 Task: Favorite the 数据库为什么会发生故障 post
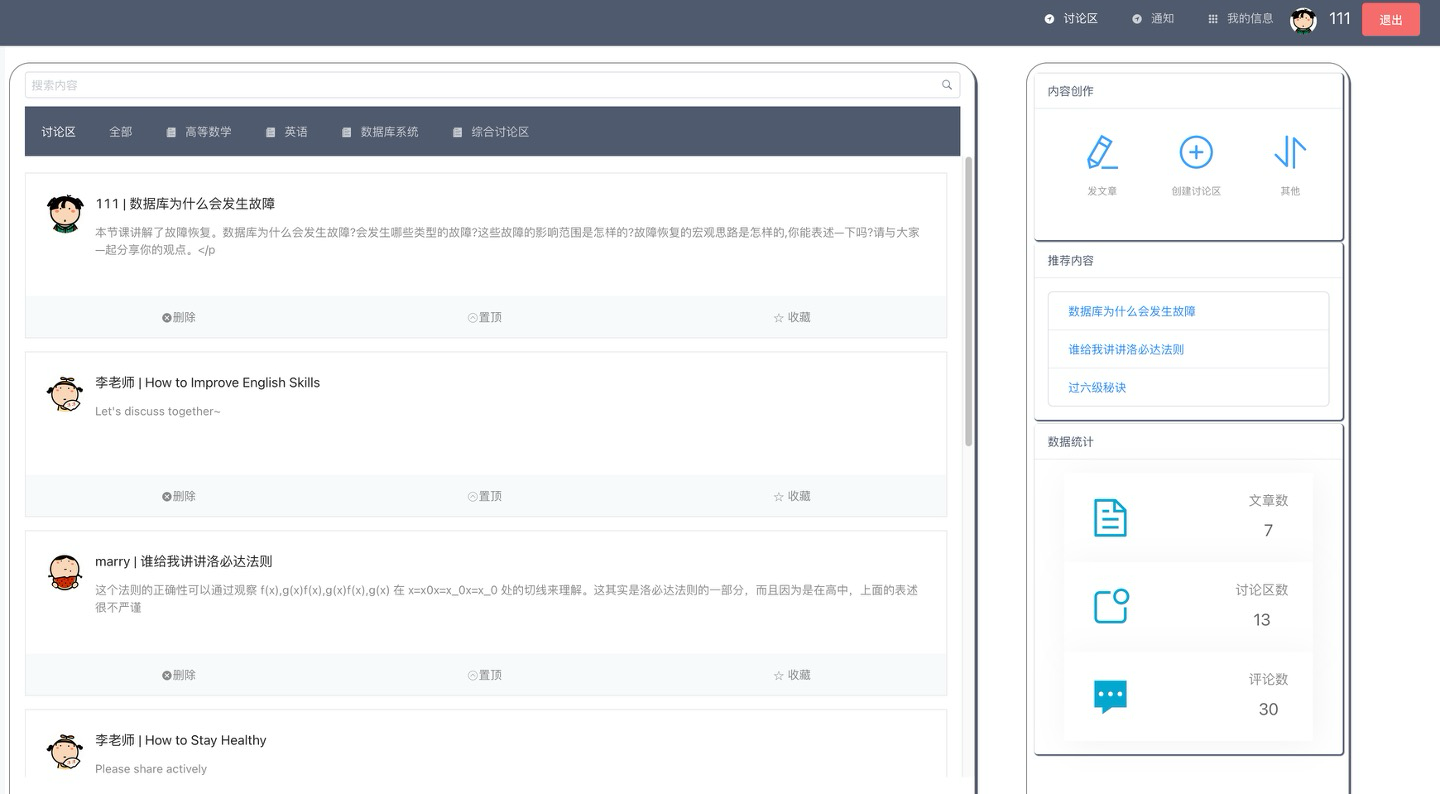(792, 317)
